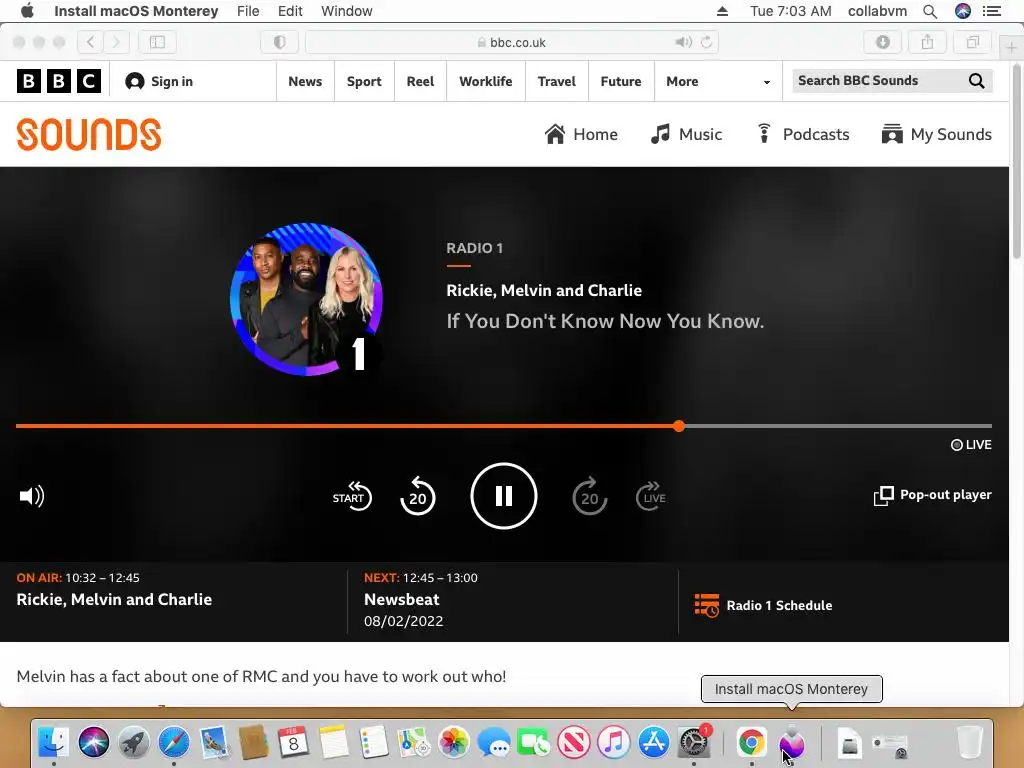The image size is (1024, 768).
Task: Click the Safari forward button
Action: click(116, 42)
